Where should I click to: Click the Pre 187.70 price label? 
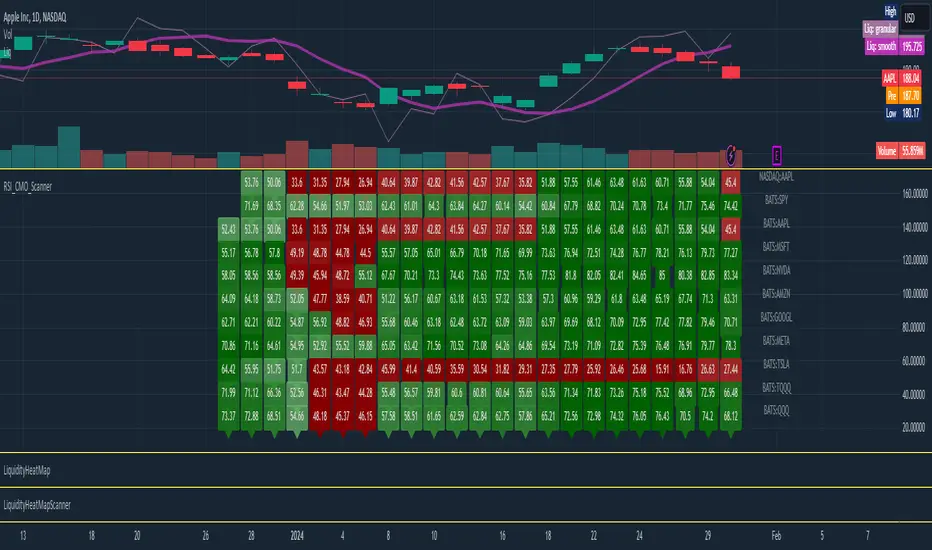(x=903, y=95)
